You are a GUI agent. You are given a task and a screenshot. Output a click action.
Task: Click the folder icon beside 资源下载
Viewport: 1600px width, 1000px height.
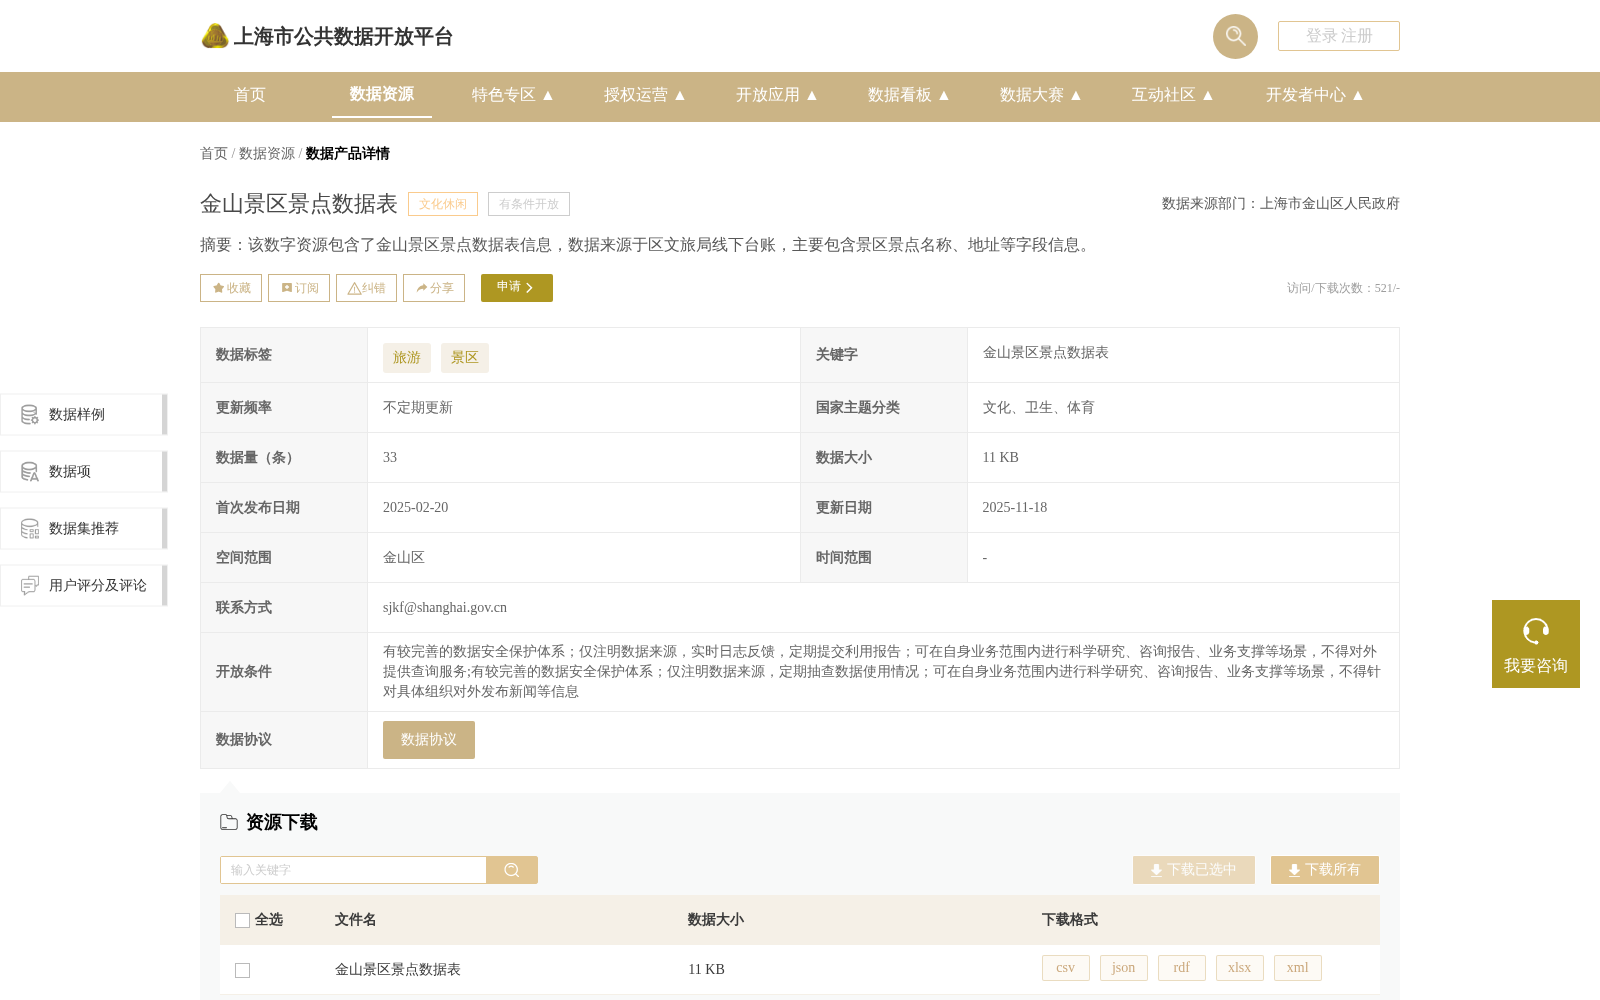click(229, 822)
